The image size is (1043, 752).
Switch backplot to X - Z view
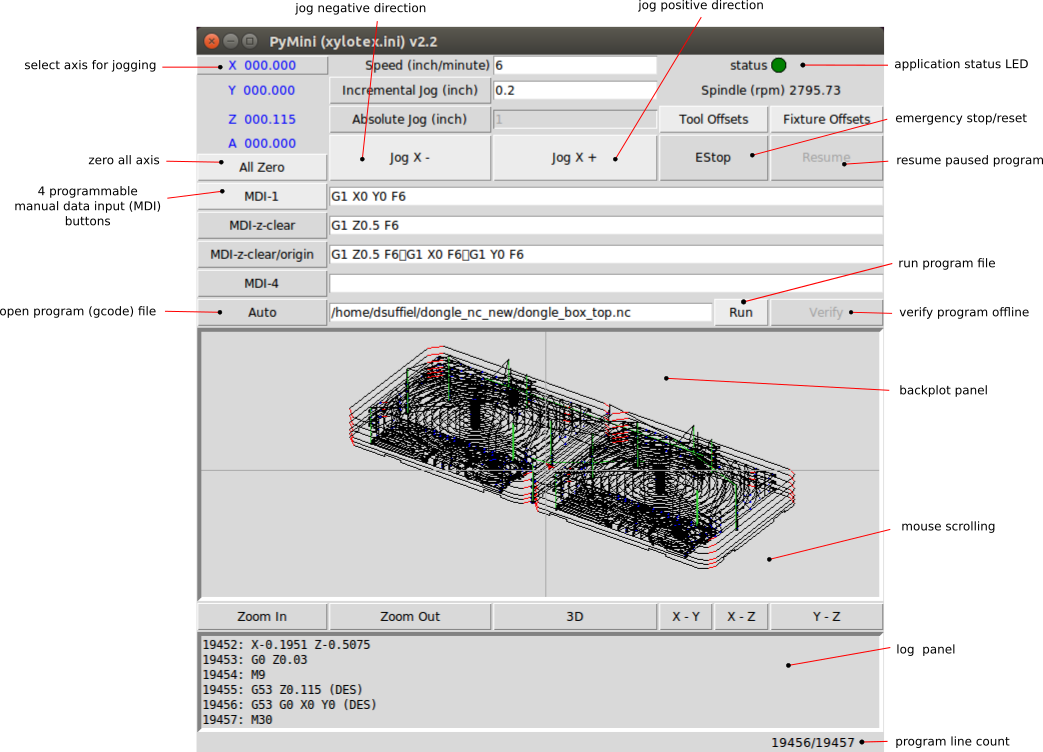tap(741, 616)
